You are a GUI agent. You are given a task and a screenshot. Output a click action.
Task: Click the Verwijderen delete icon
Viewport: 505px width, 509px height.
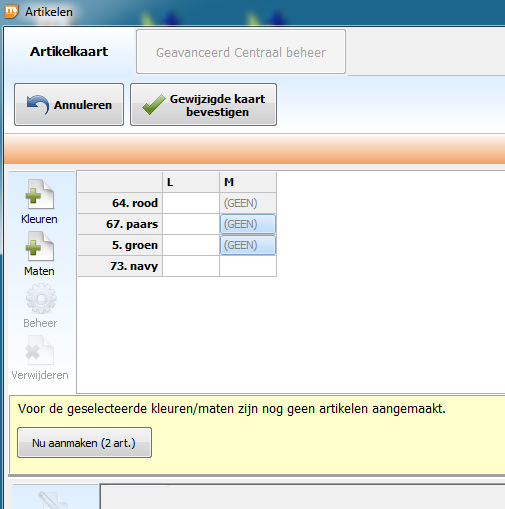tap(39, 350)
